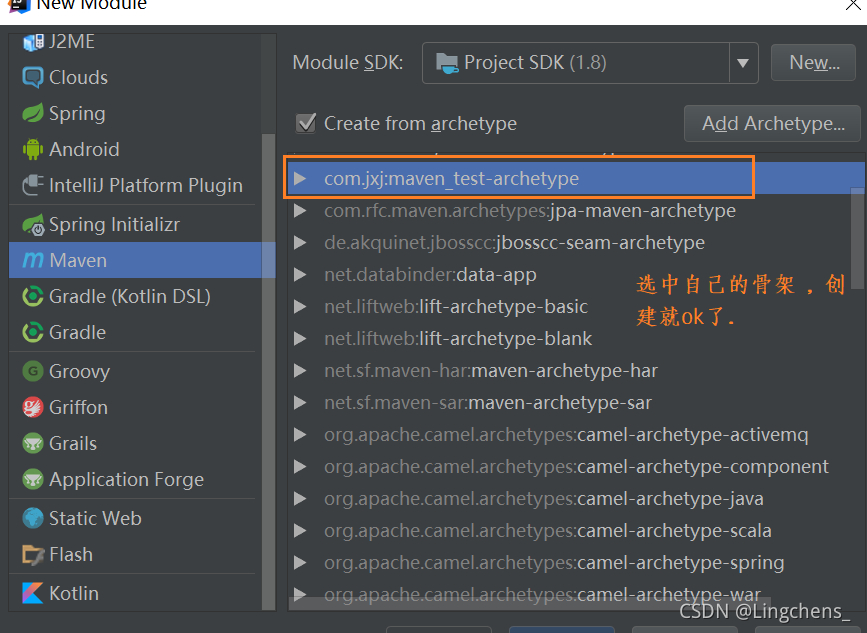The height and width of the screenshot is (633, 867).
Task: Toggle Create from archetype checkbox
Action: [306, 123]
